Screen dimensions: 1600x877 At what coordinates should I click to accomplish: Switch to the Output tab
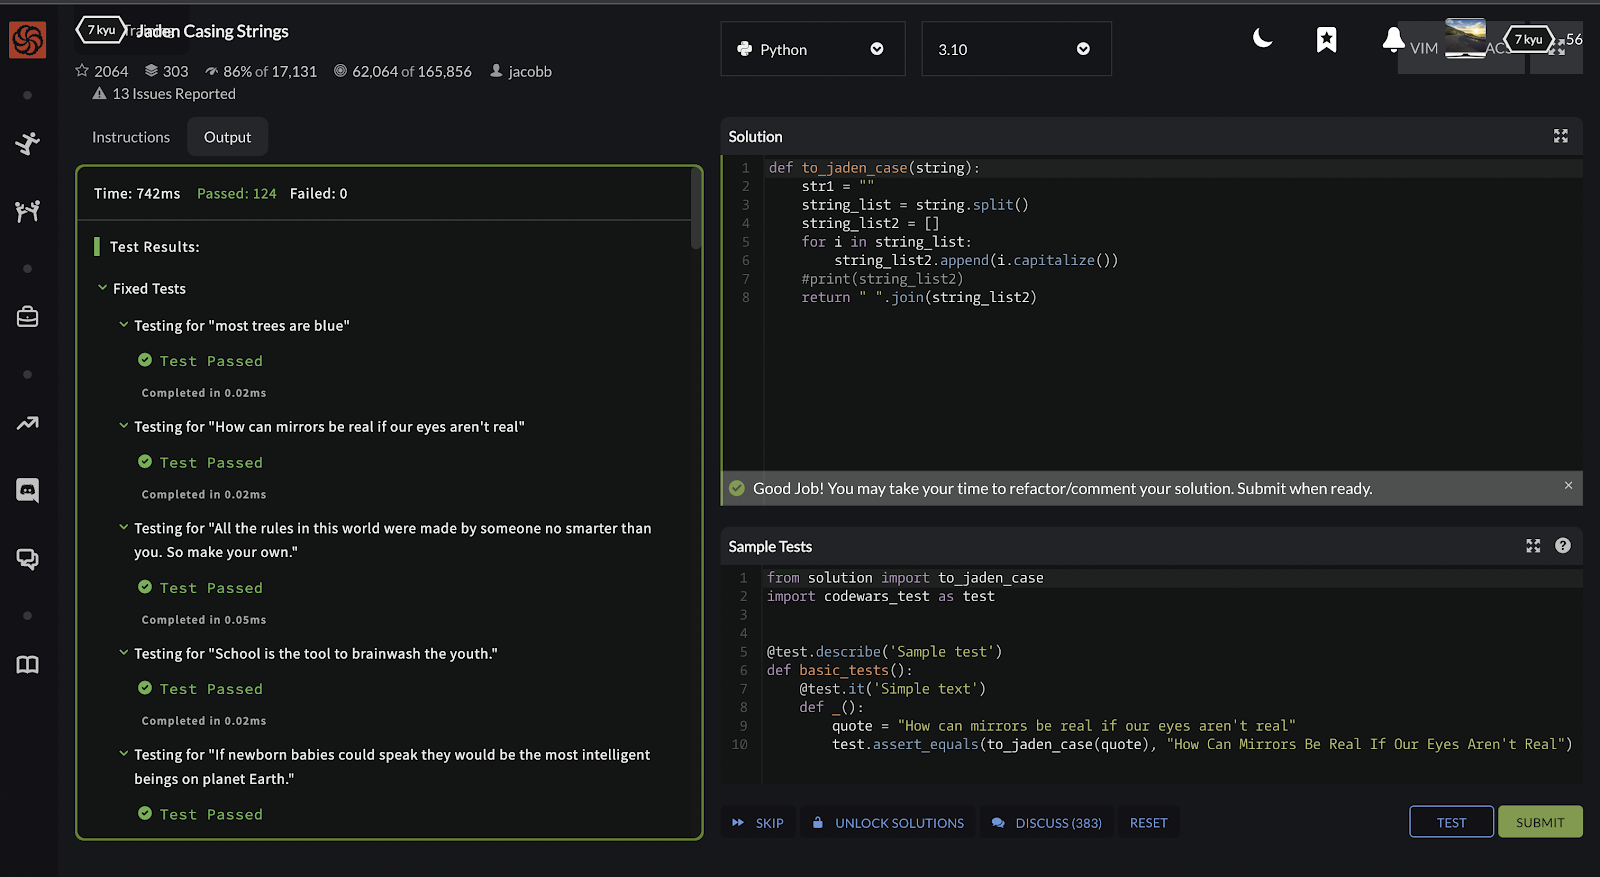coord(228,137)
